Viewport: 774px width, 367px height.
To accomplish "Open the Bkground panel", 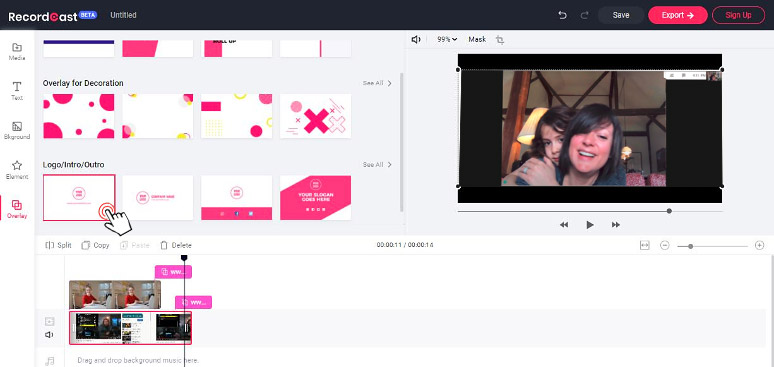I will point(17,130).
